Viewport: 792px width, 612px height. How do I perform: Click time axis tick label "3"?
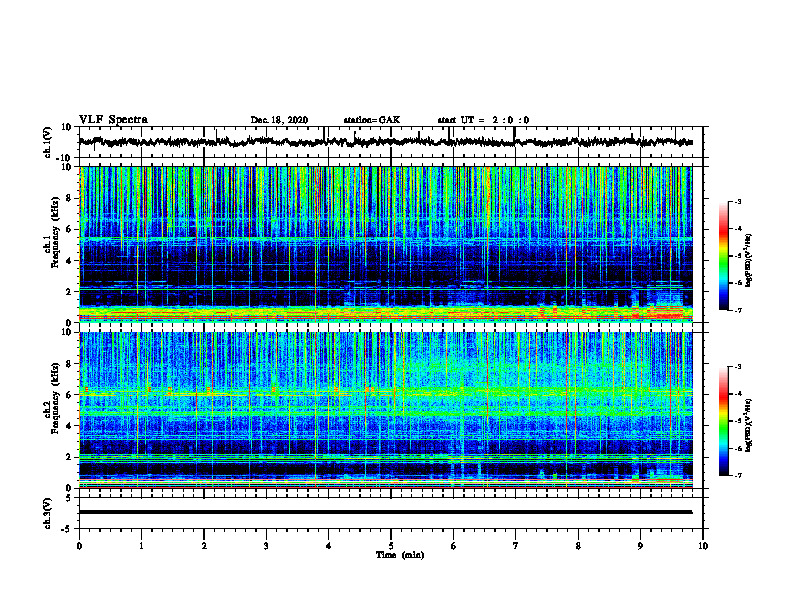(x=266, y=546)
